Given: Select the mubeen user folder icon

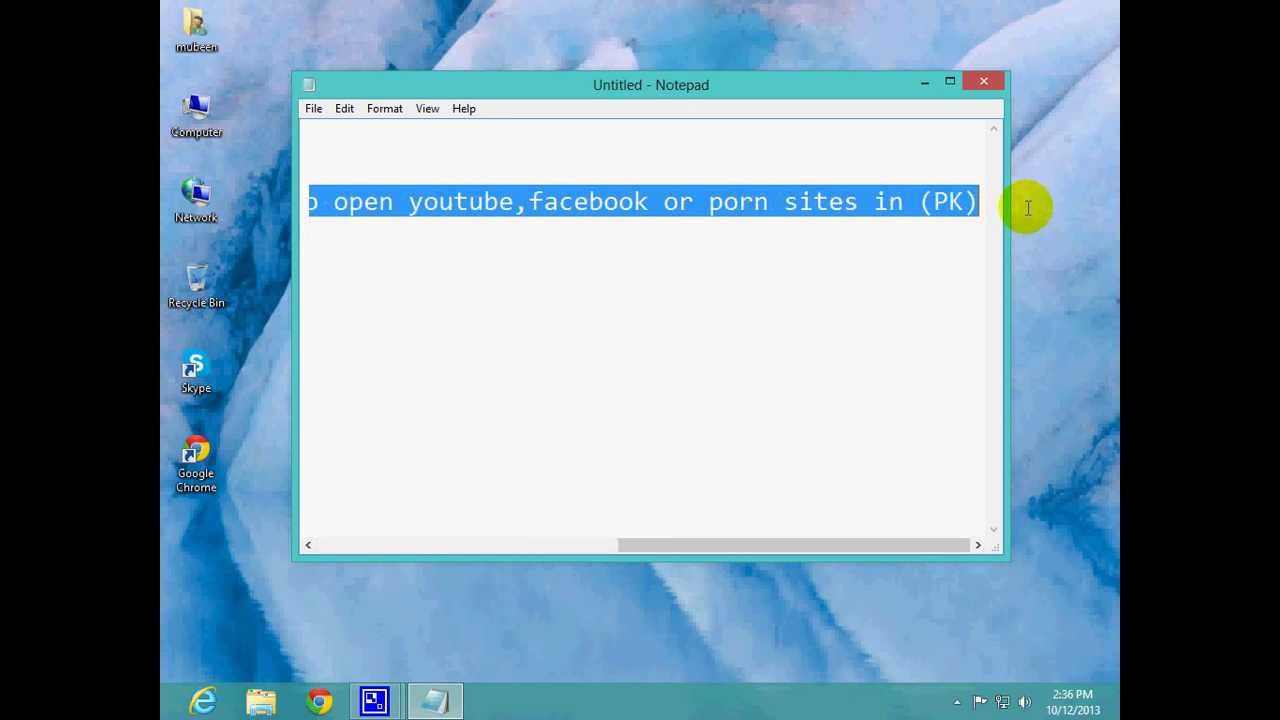Looking at the screenshot, I should click(196, 31).
